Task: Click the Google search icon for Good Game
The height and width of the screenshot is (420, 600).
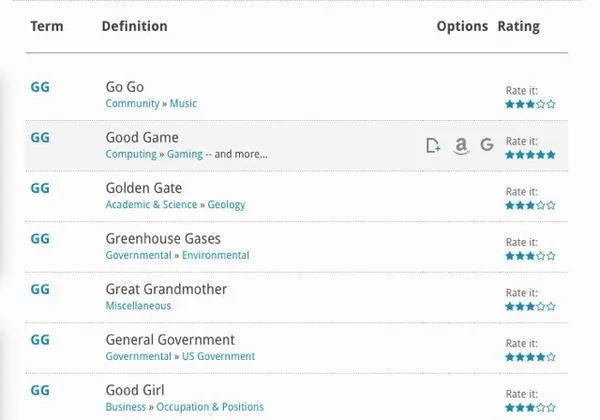Action: point(487,146)
